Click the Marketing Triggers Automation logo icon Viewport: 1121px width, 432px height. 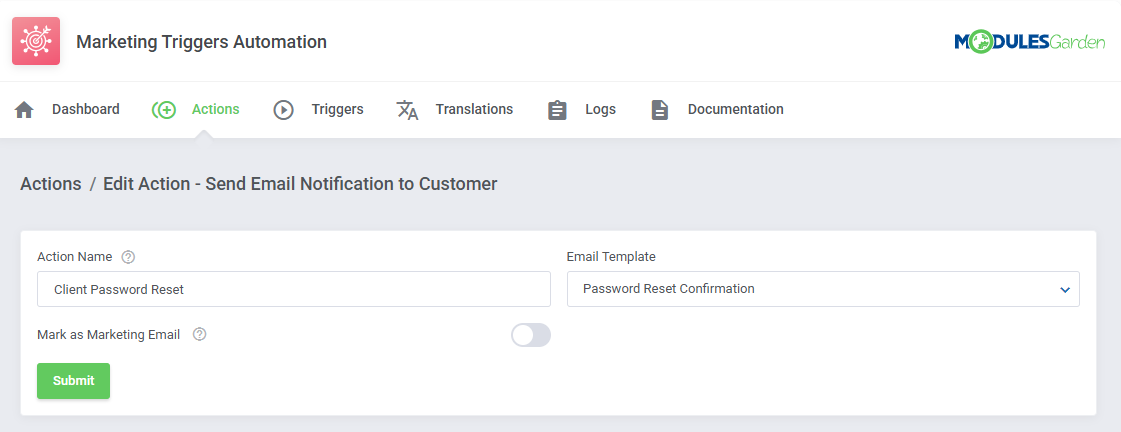pos(36,41)
